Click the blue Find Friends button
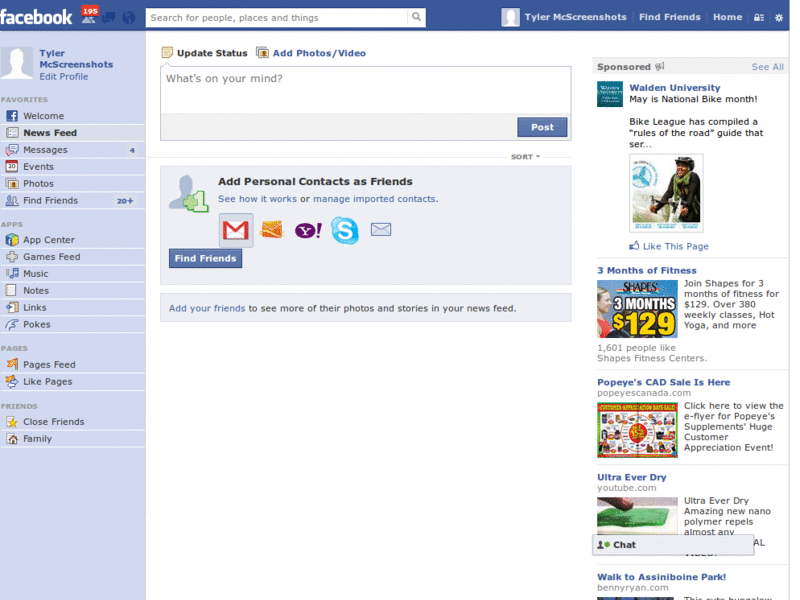The height and width of the screenshot is (600, 800). pos(206,258)
